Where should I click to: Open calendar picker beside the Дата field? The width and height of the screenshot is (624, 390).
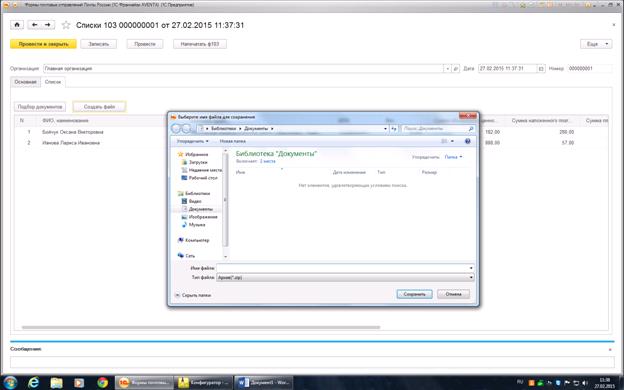pos(541,69)
